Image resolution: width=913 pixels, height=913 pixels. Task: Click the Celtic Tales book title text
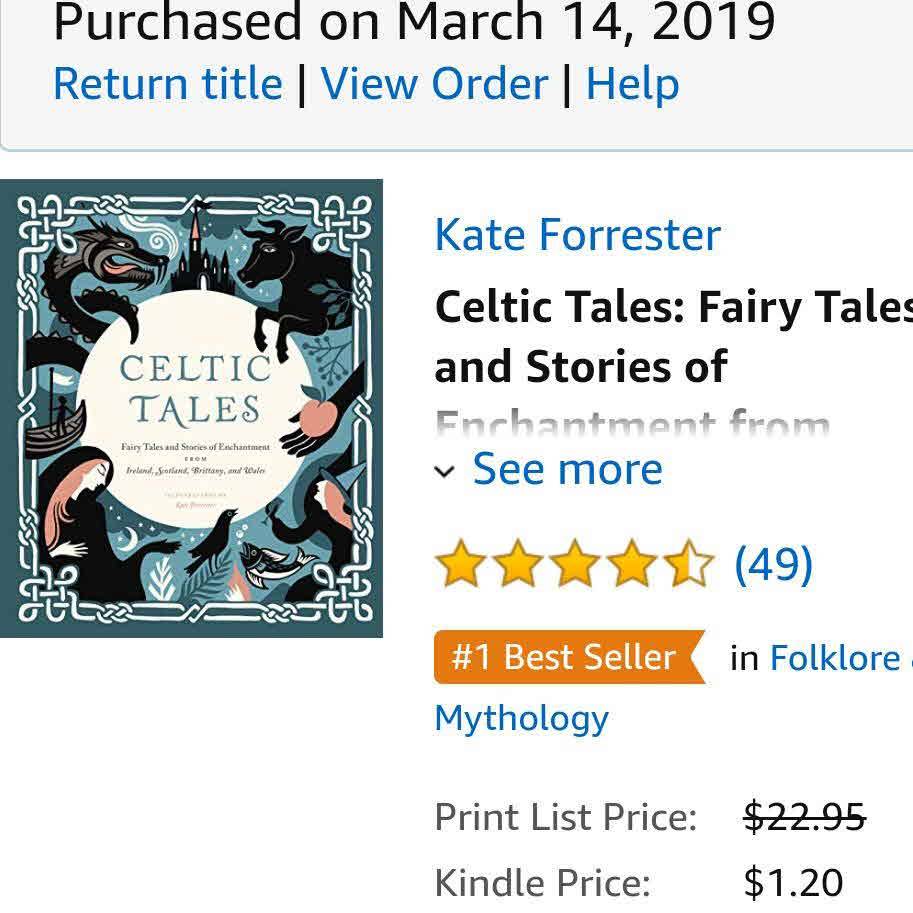[x=673, y=336]
